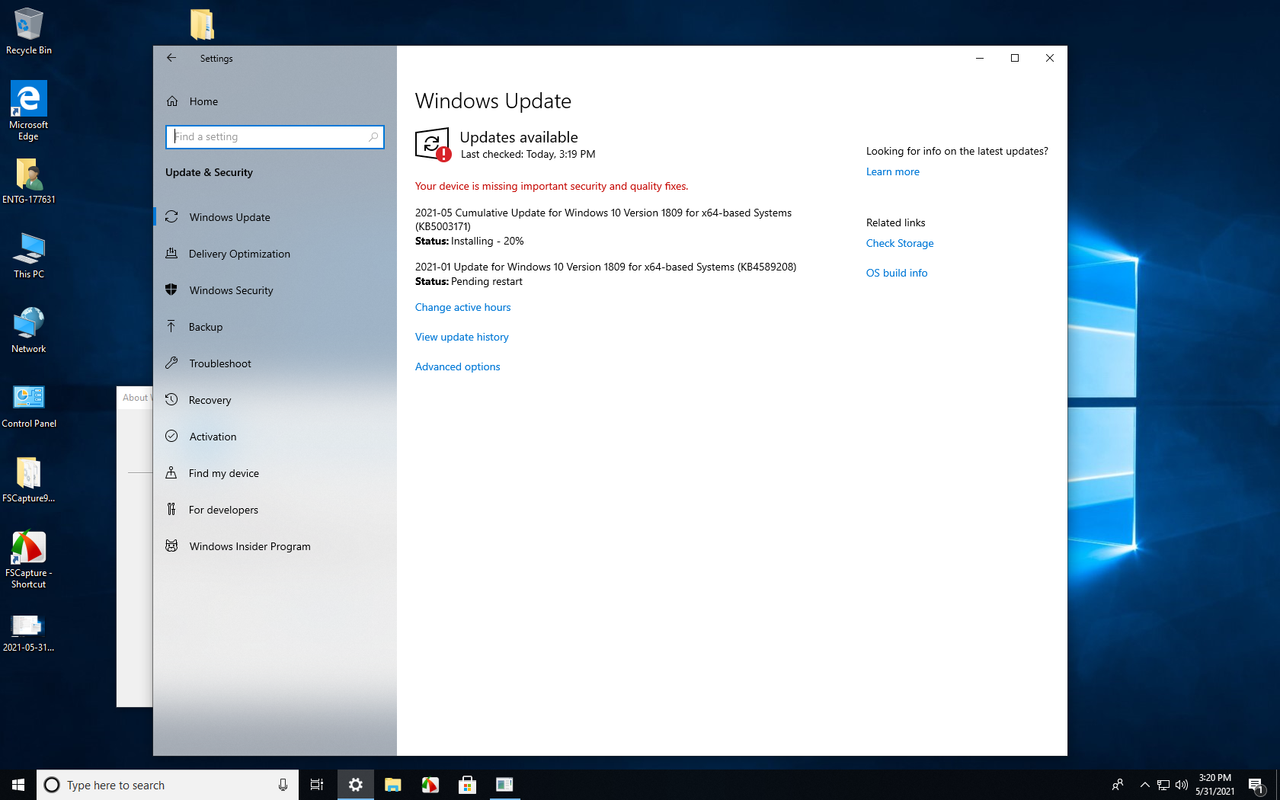1280x800 pixels.
Task: Click the magnifier icon in settings search
Action: click(x=373, y=137)
